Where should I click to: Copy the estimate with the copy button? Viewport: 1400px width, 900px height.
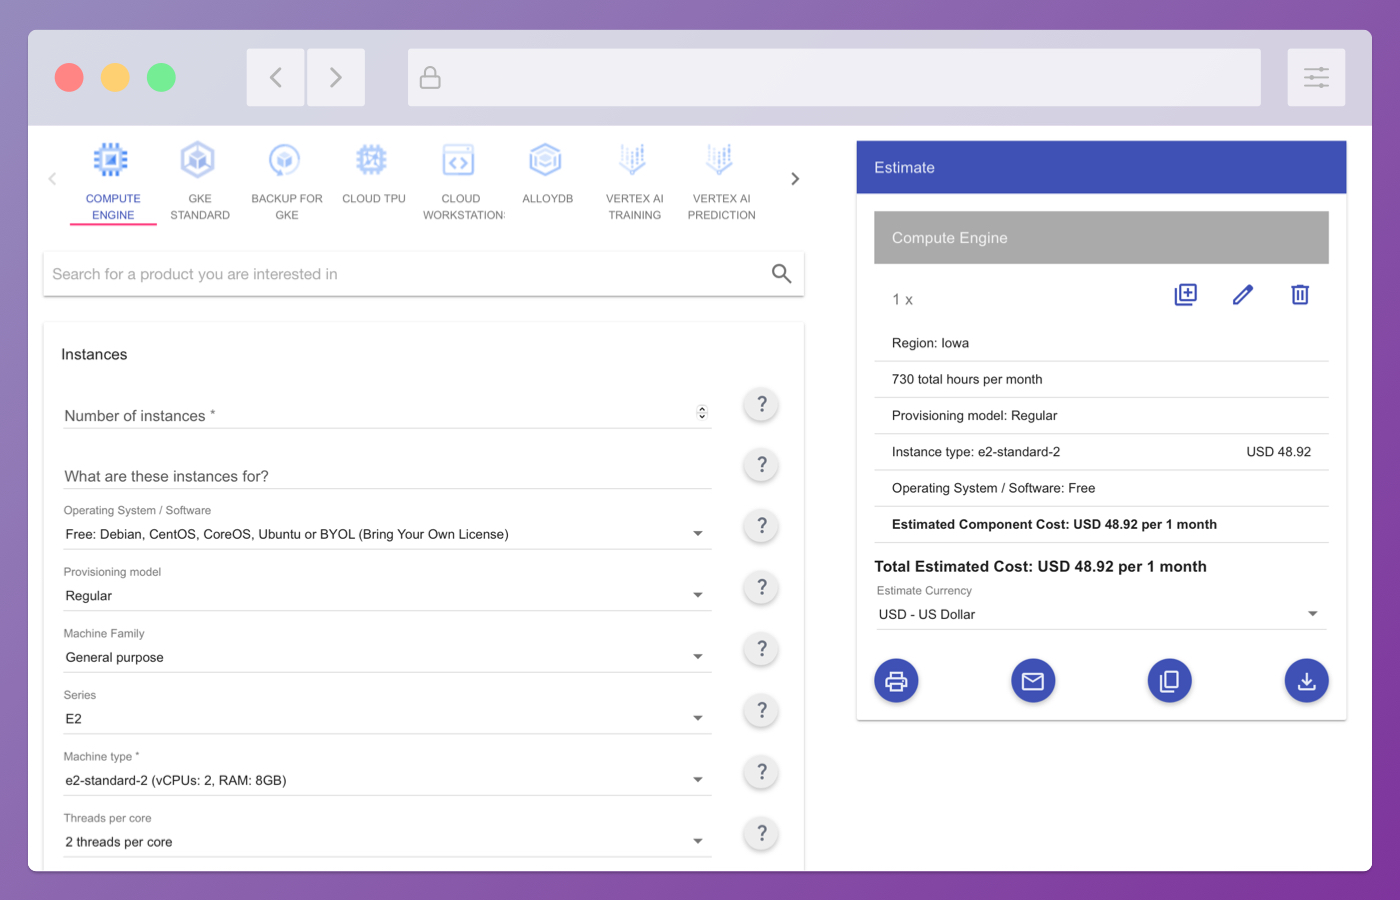click(x=1169, y=681)
